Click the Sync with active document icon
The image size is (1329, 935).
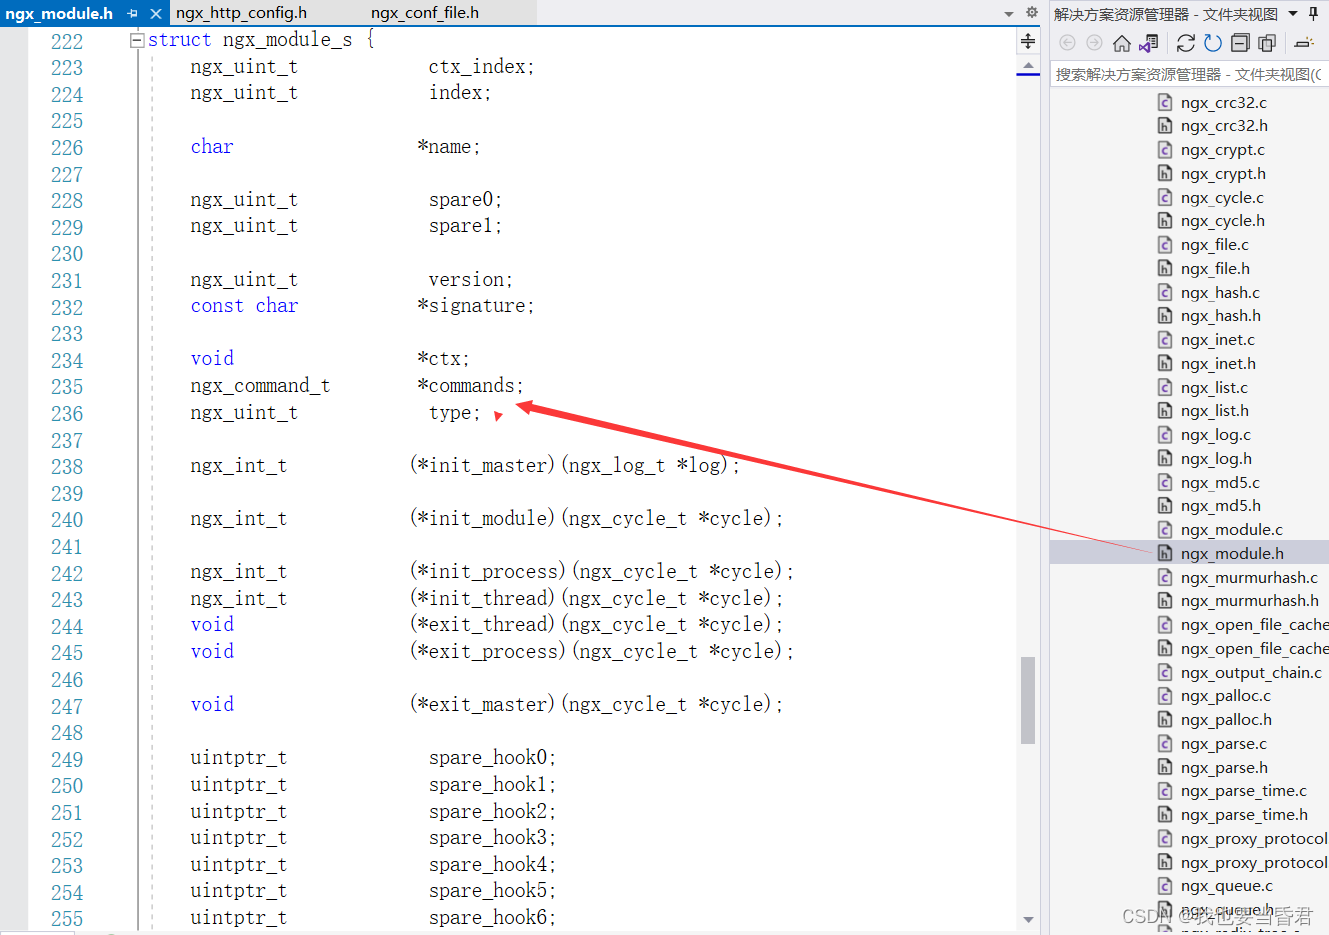pos(1186,43)
